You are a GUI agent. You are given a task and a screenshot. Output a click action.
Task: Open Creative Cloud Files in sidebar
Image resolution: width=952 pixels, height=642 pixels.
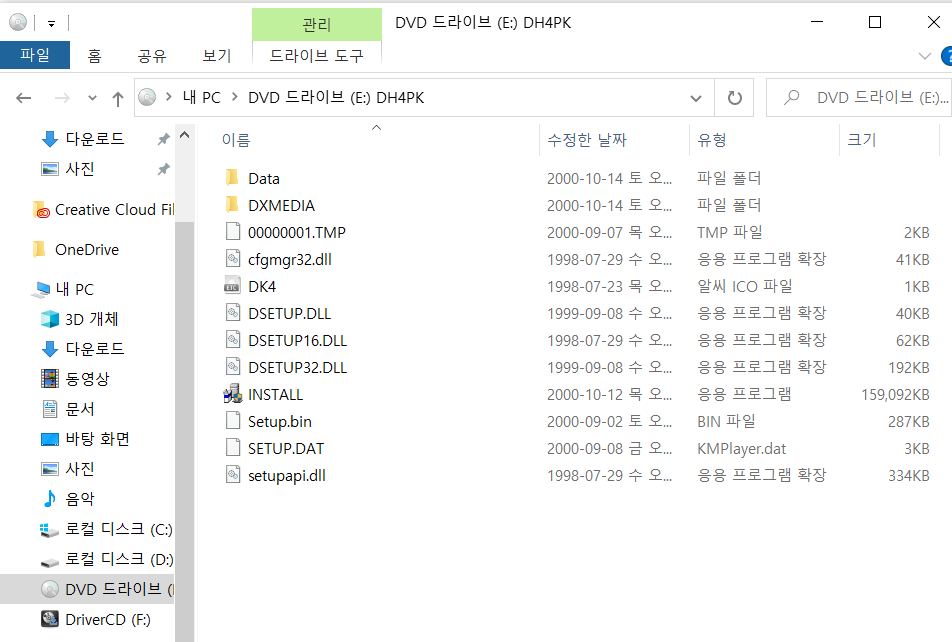[103, 210]
